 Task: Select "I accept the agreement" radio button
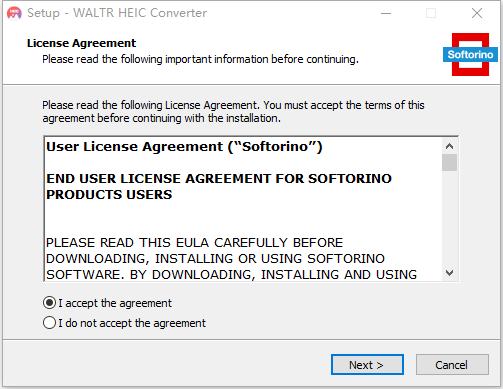(x=49, y=303)
